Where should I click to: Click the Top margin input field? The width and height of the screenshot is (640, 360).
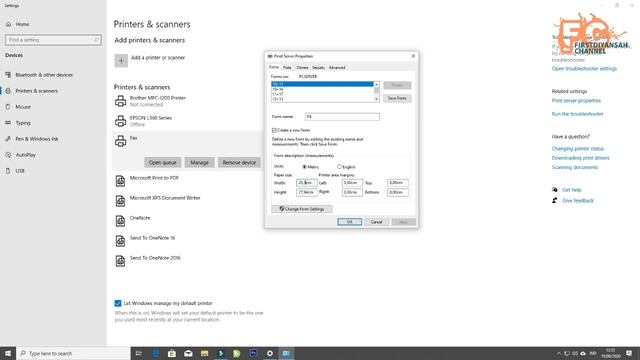[x=398, y=182]
